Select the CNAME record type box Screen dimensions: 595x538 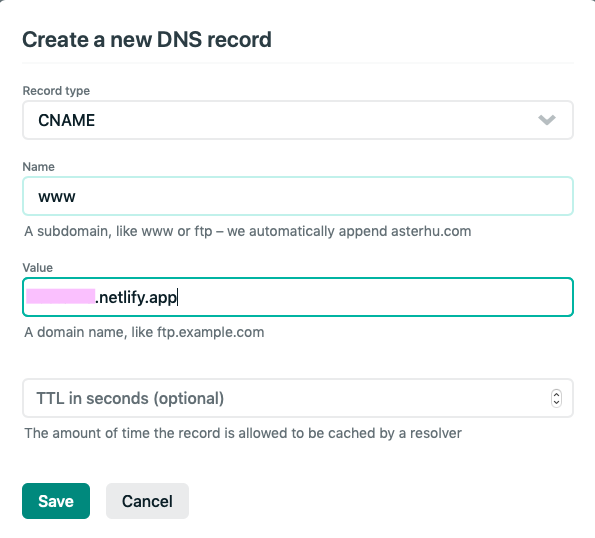coord(298,120)
